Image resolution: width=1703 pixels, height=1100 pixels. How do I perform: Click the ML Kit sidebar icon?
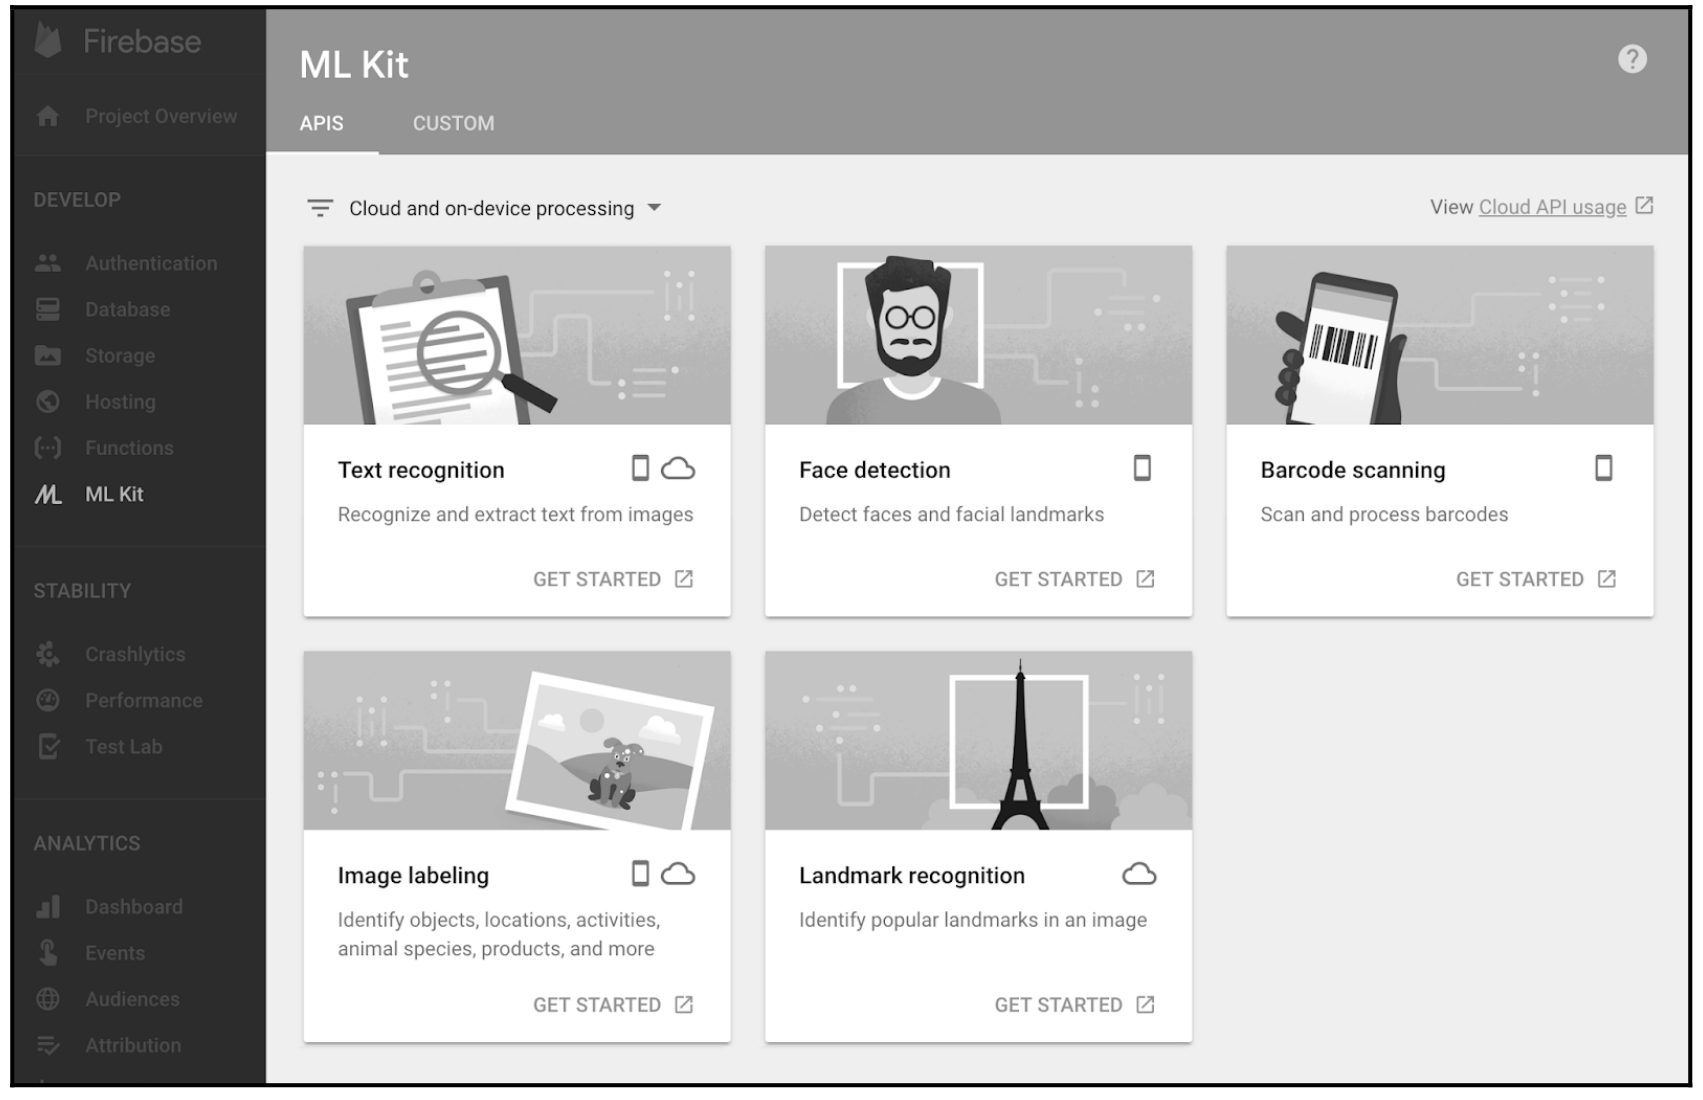(48, 494)
